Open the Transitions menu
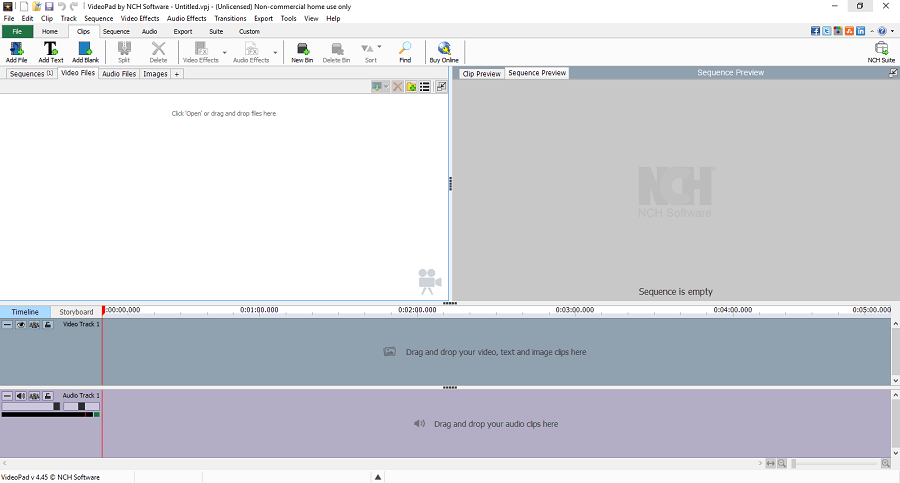 [230, 18]
